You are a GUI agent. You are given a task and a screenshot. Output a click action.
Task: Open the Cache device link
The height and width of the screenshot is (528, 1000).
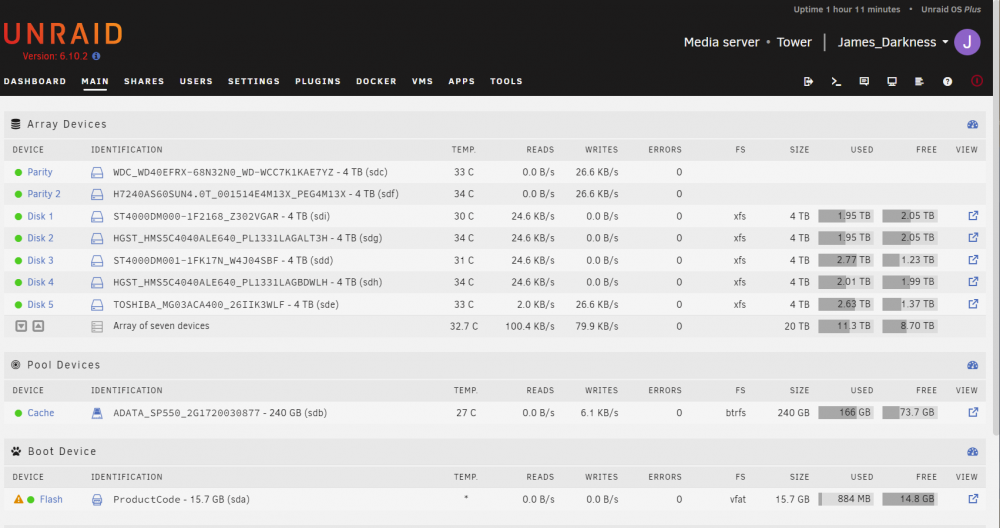(41, 413)
